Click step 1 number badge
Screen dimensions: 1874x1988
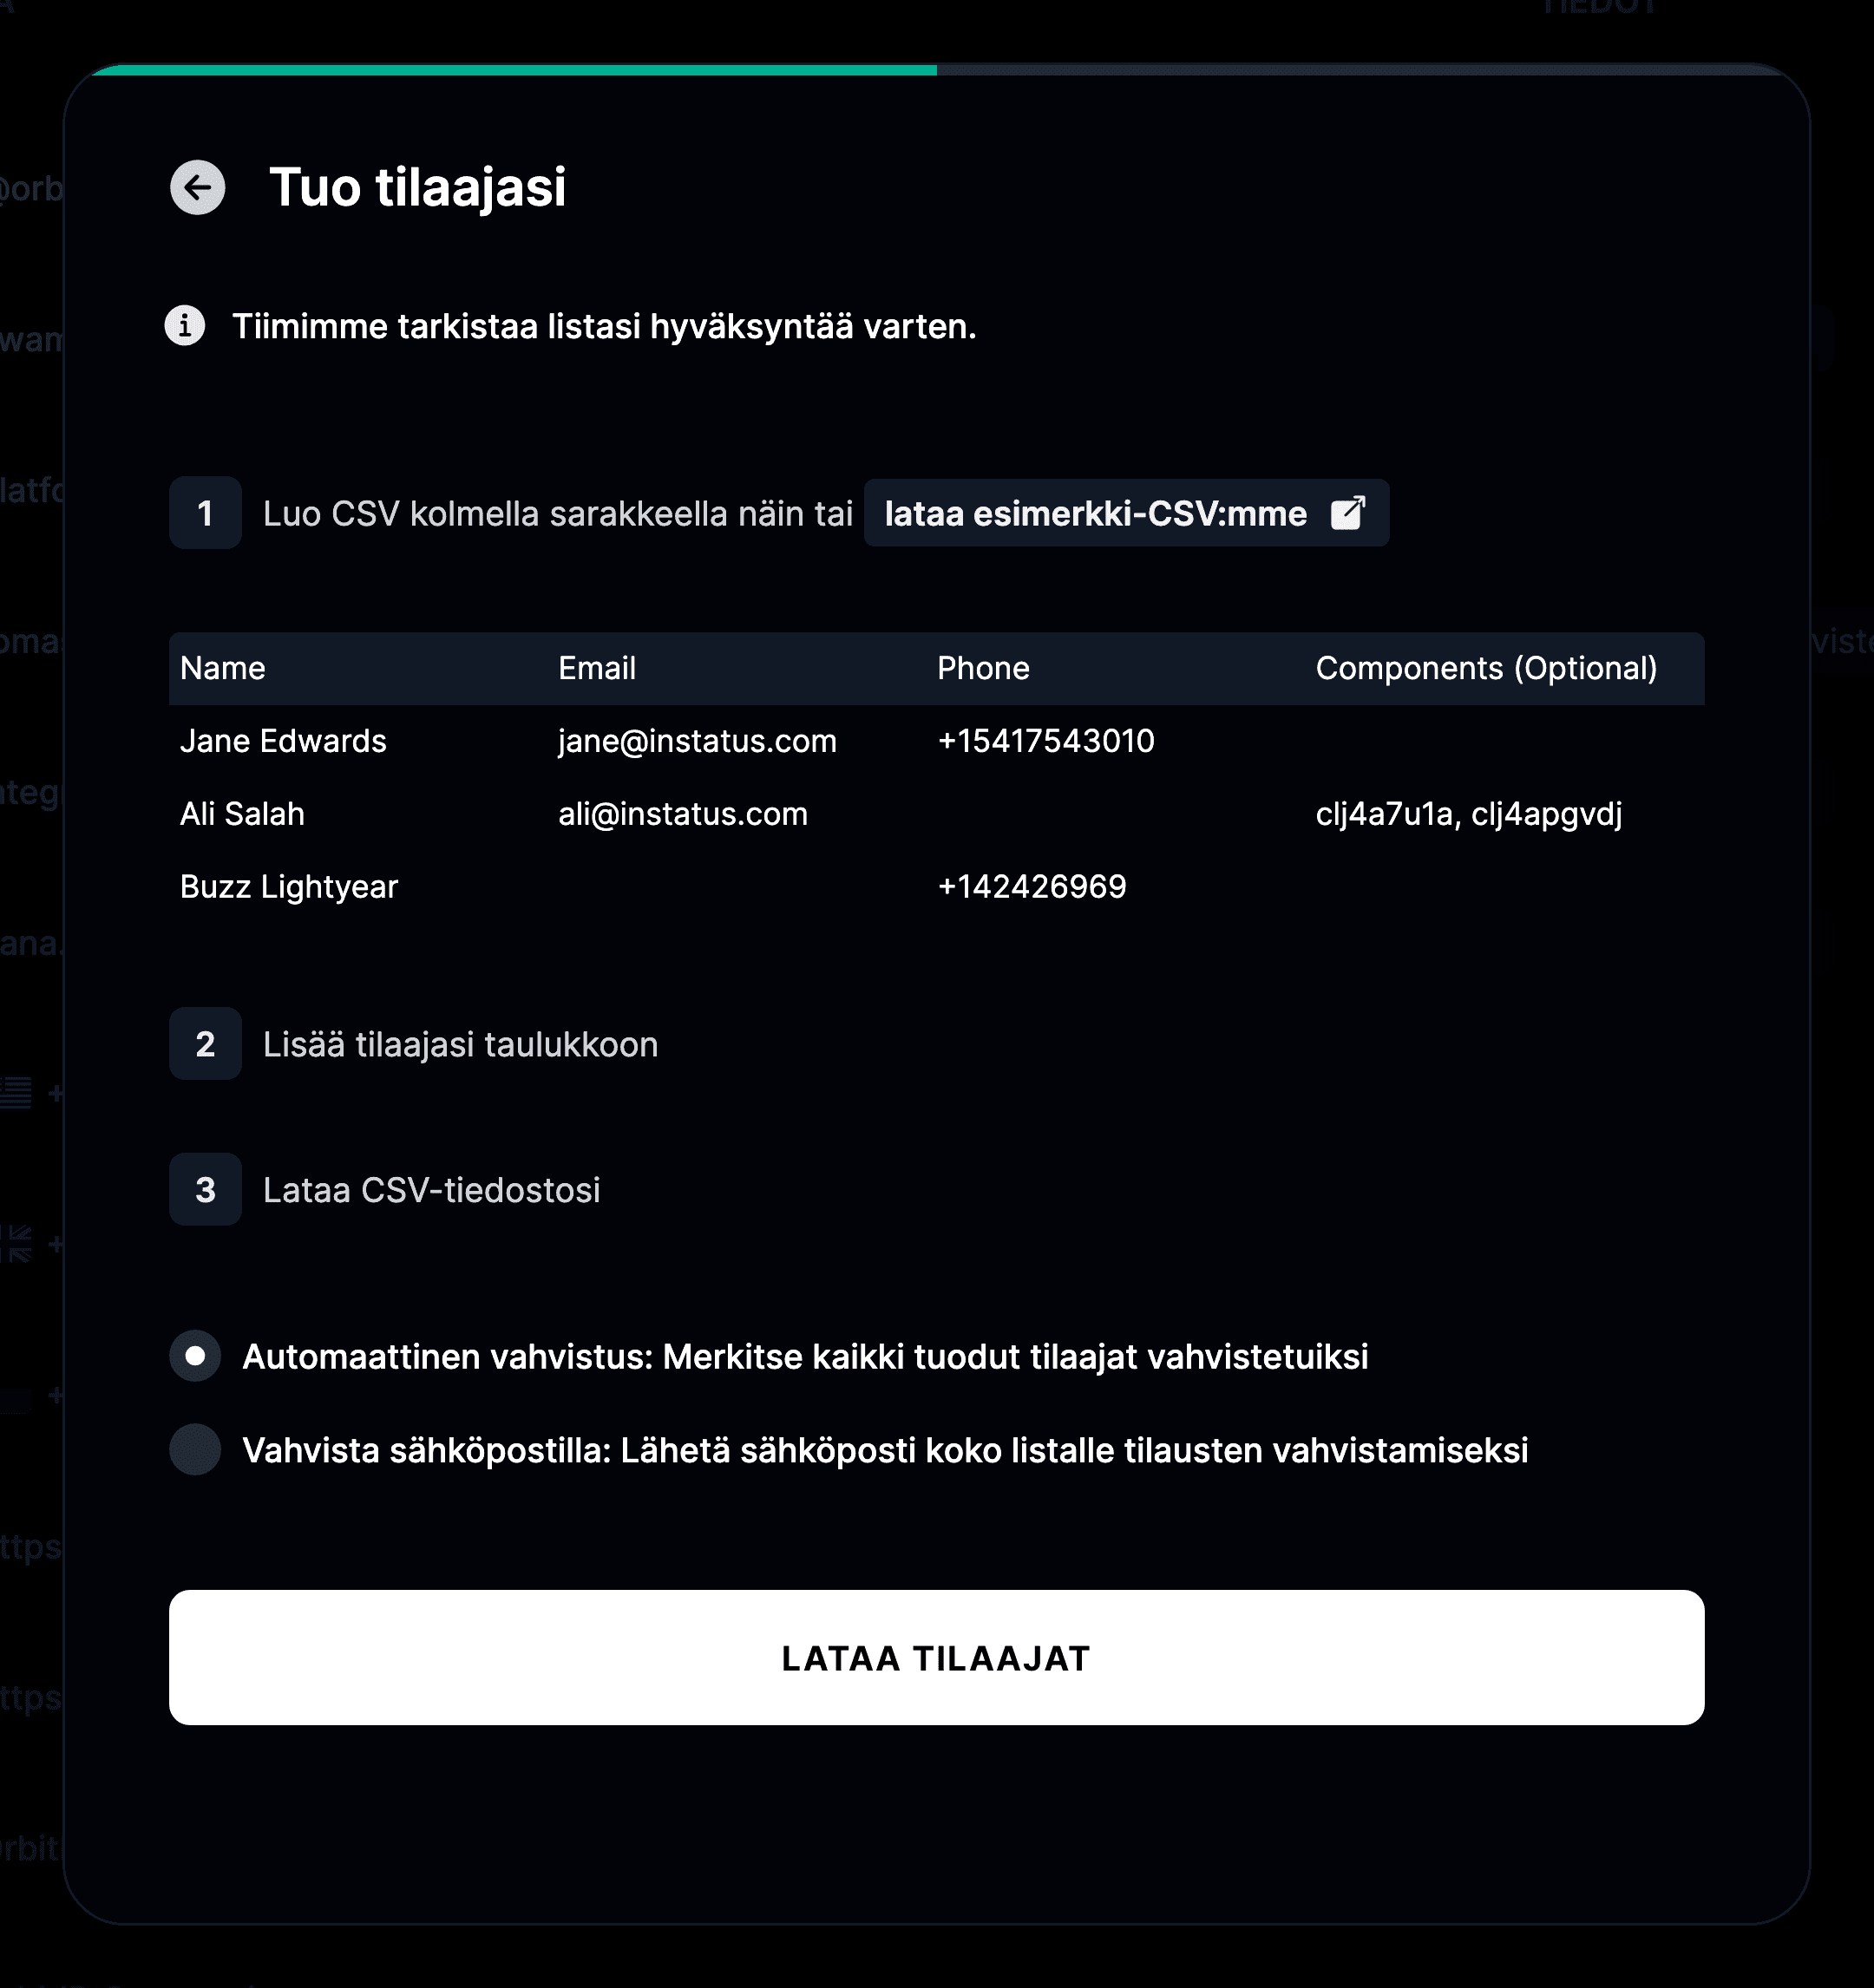205,513
